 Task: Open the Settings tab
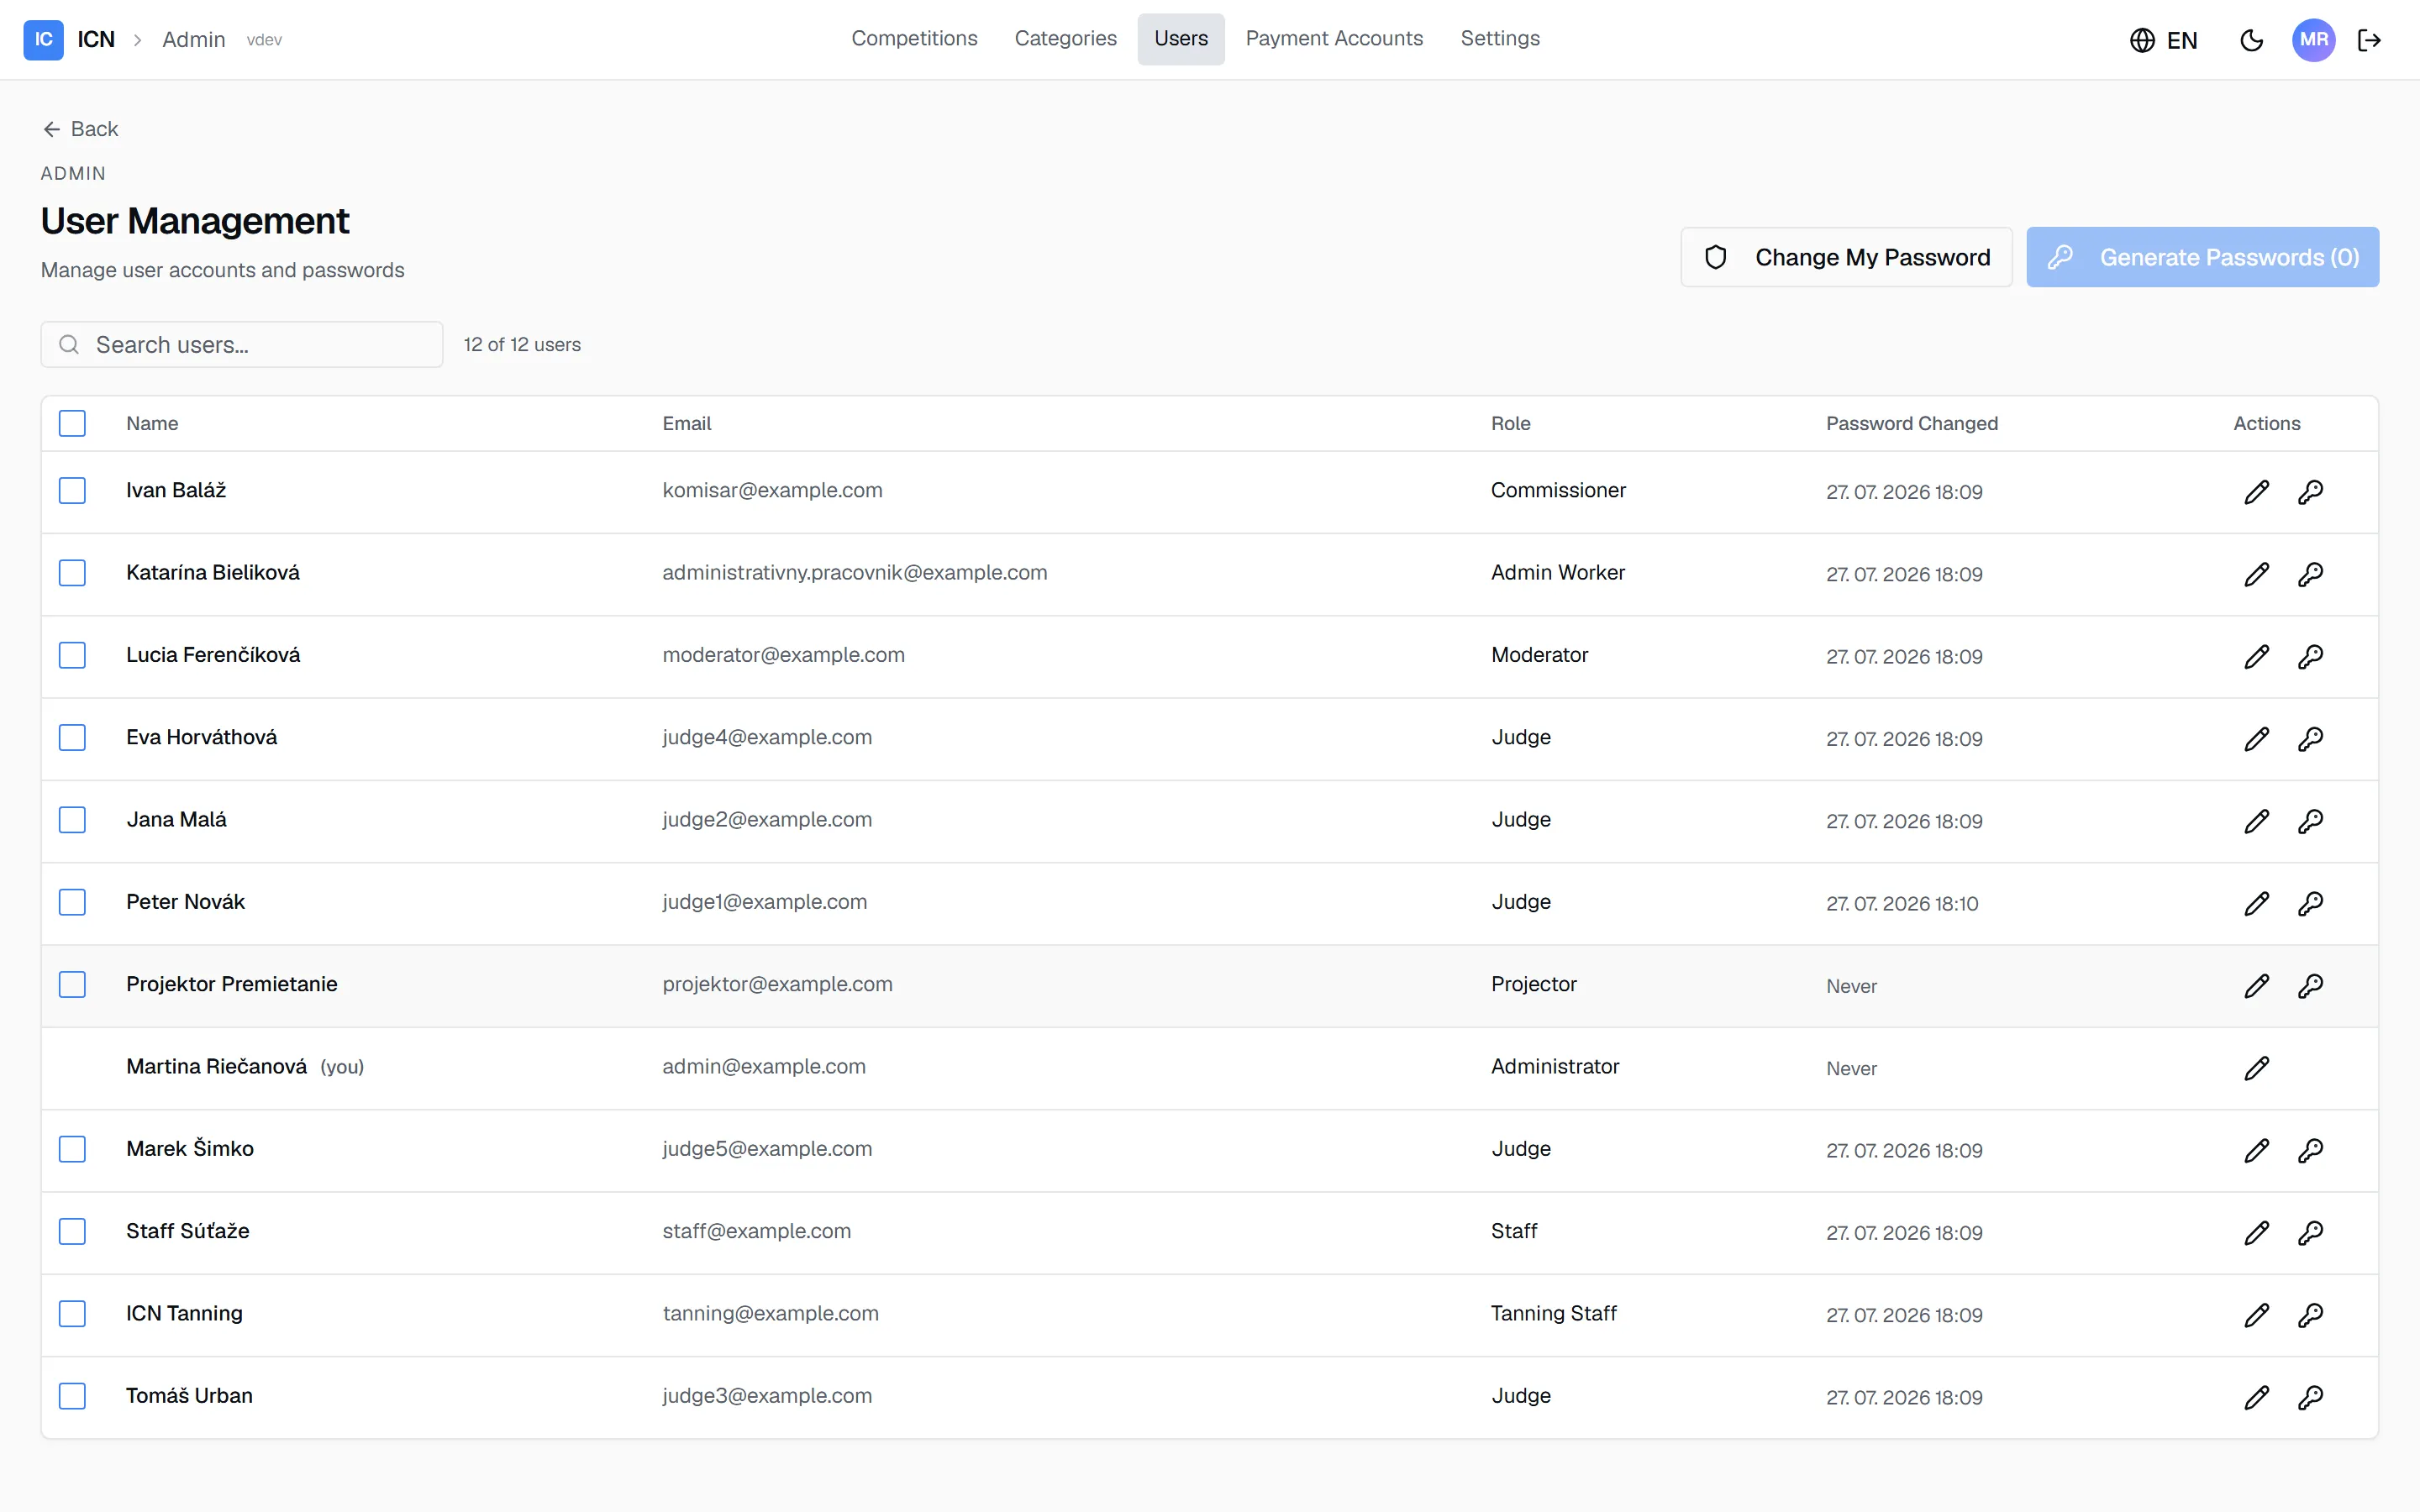click(1499, 39)
